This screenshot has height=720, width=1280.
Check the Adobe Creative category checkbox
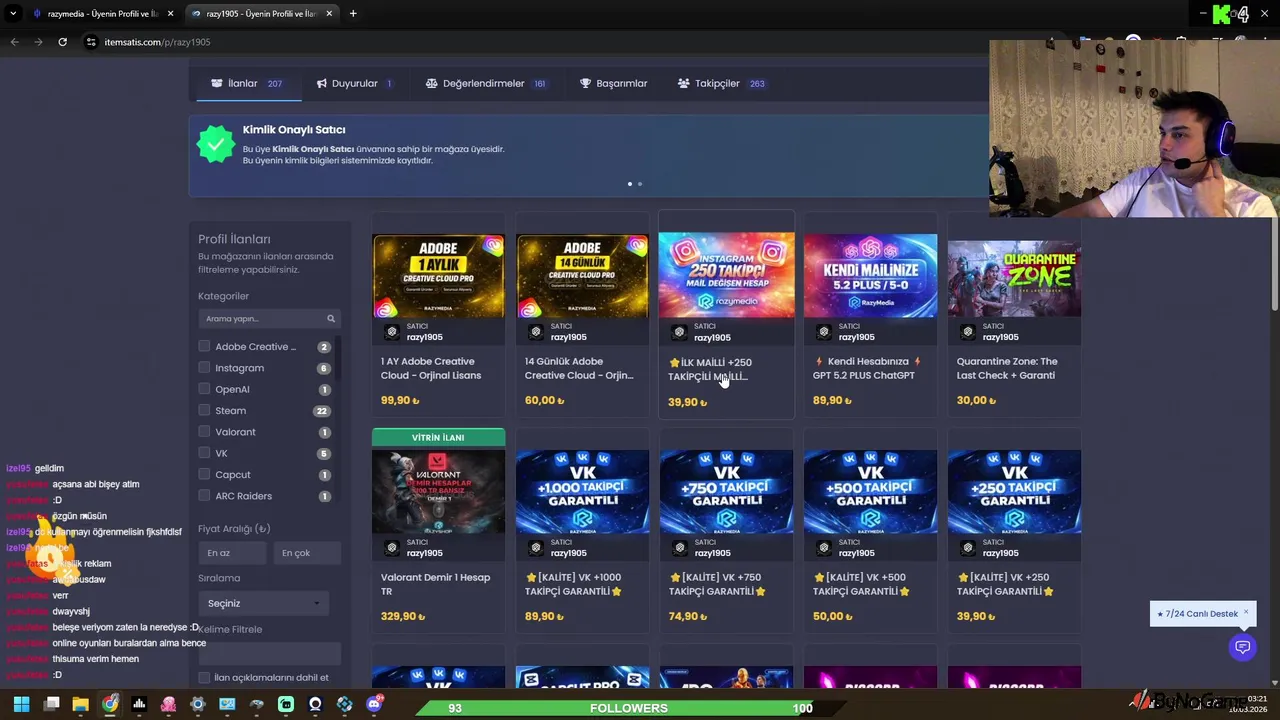tap(204, 346)
